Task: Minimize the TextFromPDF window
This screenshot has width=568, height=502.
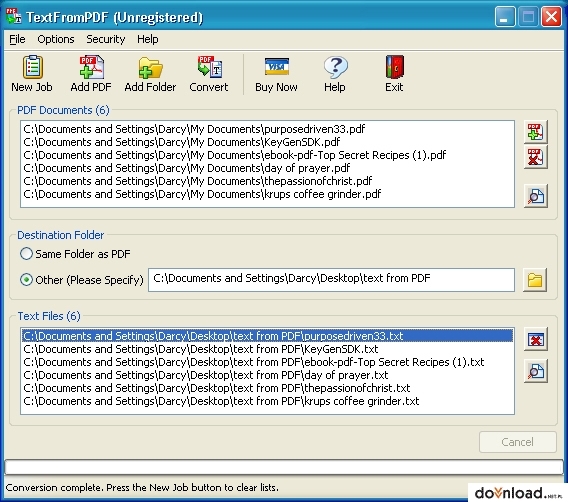Action: (x=505, y=17)
